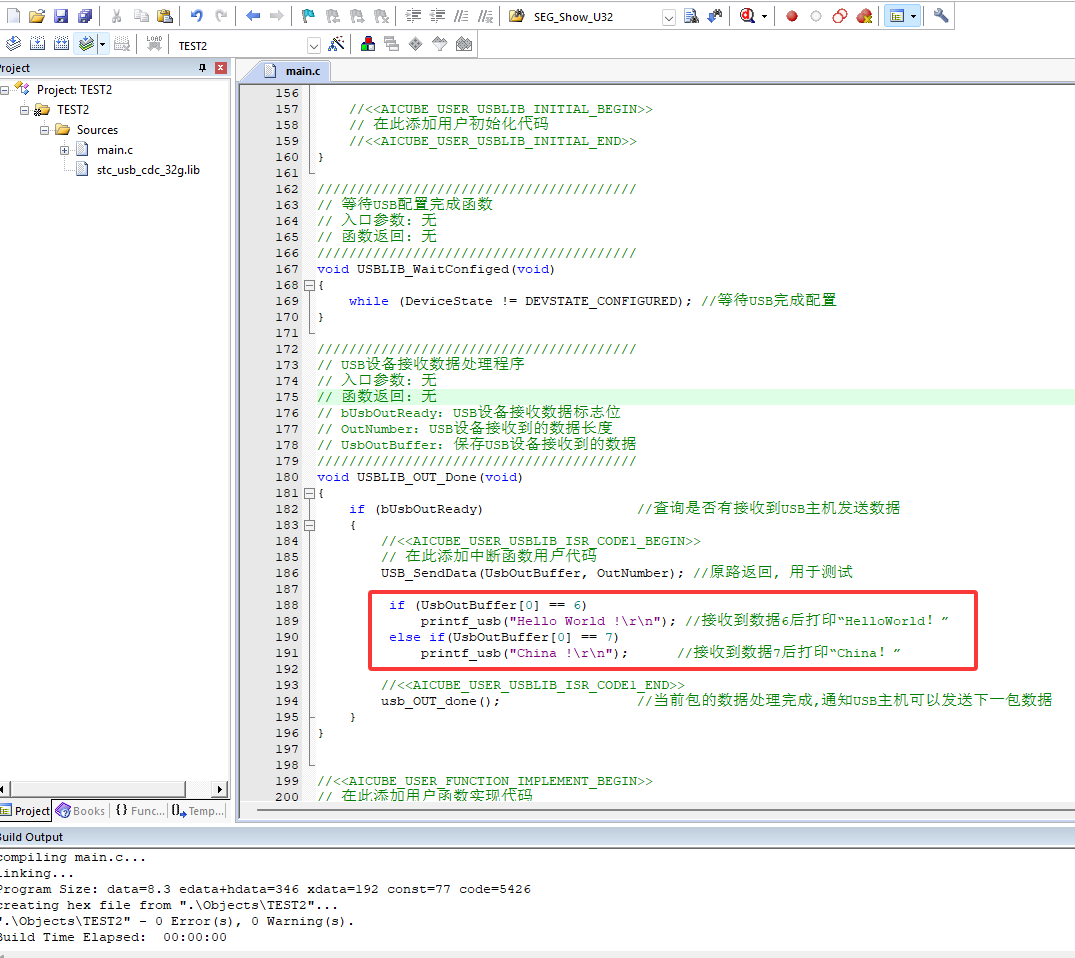Select the Project panel tab
This screenshot has height=958, width=1075.
pyautogui.click(x=25, y=811)
